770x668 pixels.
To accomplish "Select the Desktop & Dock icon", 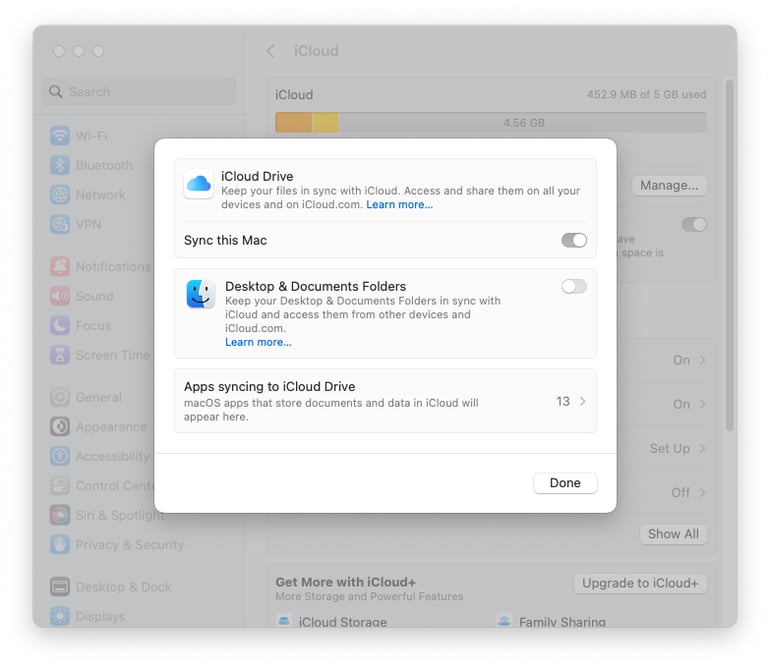I will pos(60,586).
